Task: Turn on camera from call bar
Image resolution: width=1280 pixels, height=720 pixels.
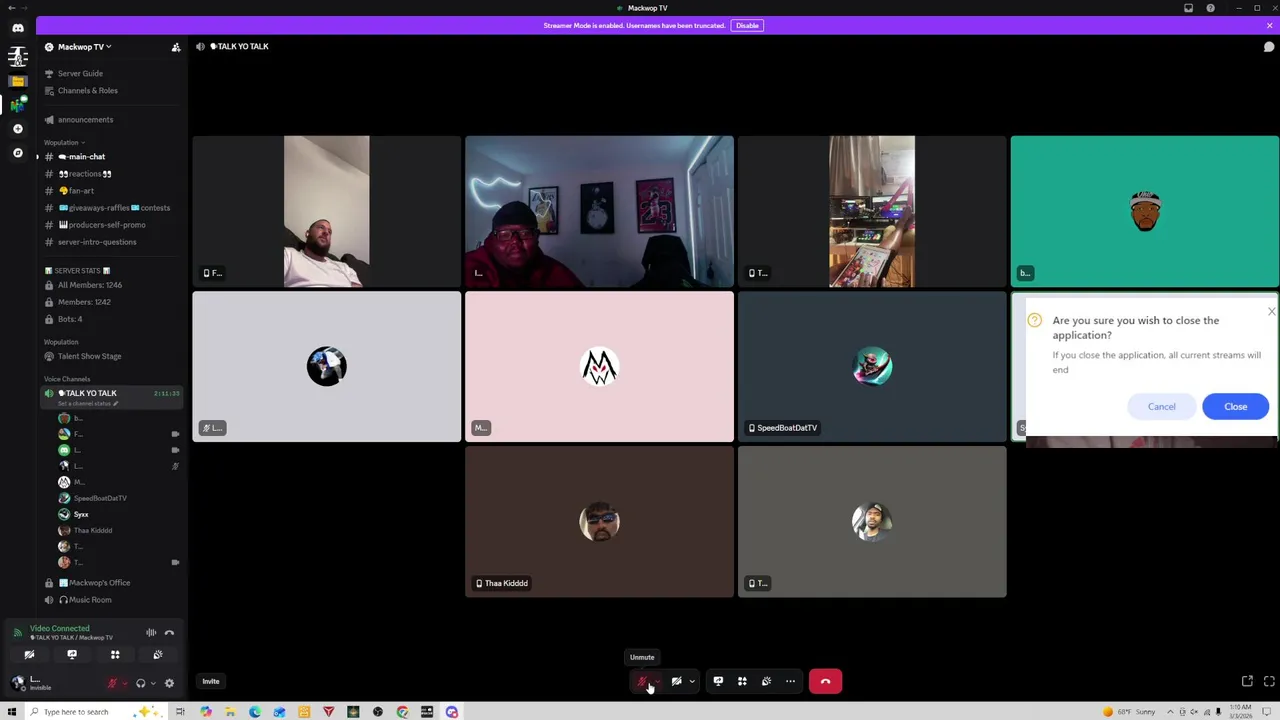Action: (677, 681)
